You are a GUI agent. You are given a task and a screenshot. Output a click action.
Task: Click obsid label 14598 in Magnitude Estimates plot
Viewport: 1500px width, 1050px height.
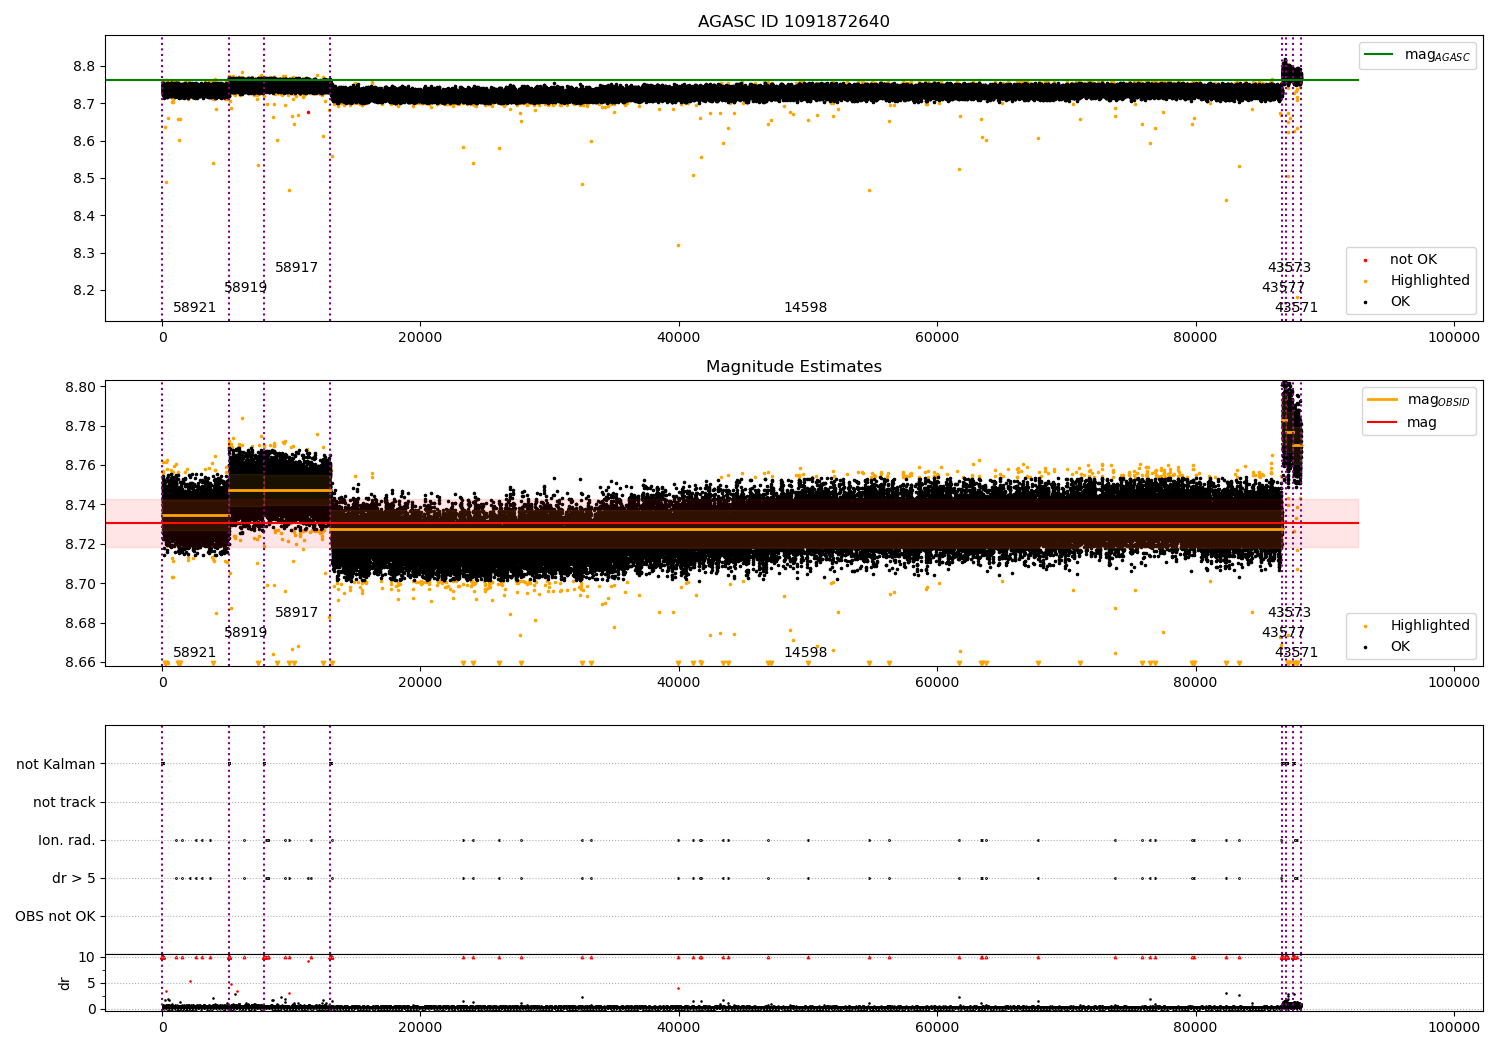(805, 653)
